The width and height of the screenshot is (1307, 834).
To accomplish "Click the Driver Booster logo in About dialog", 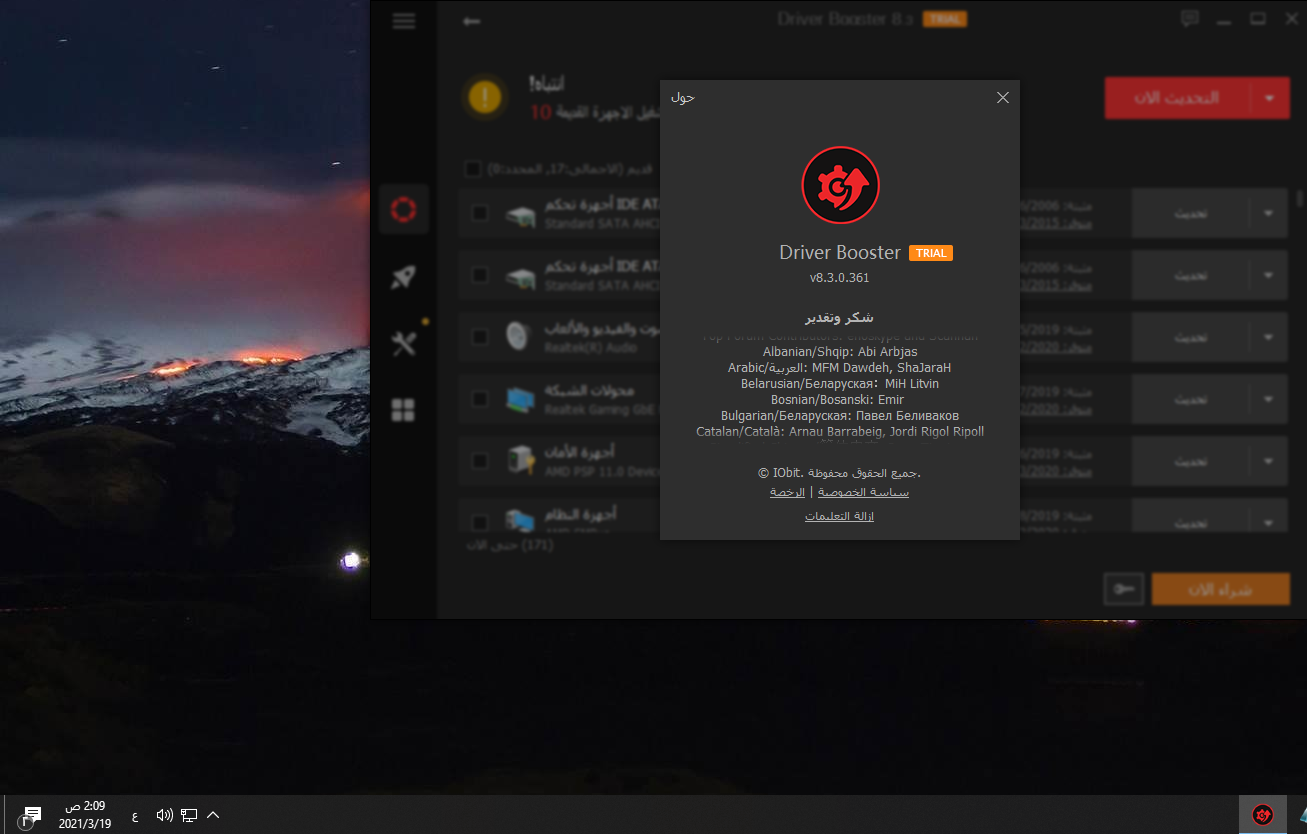I will pos(840,185).
